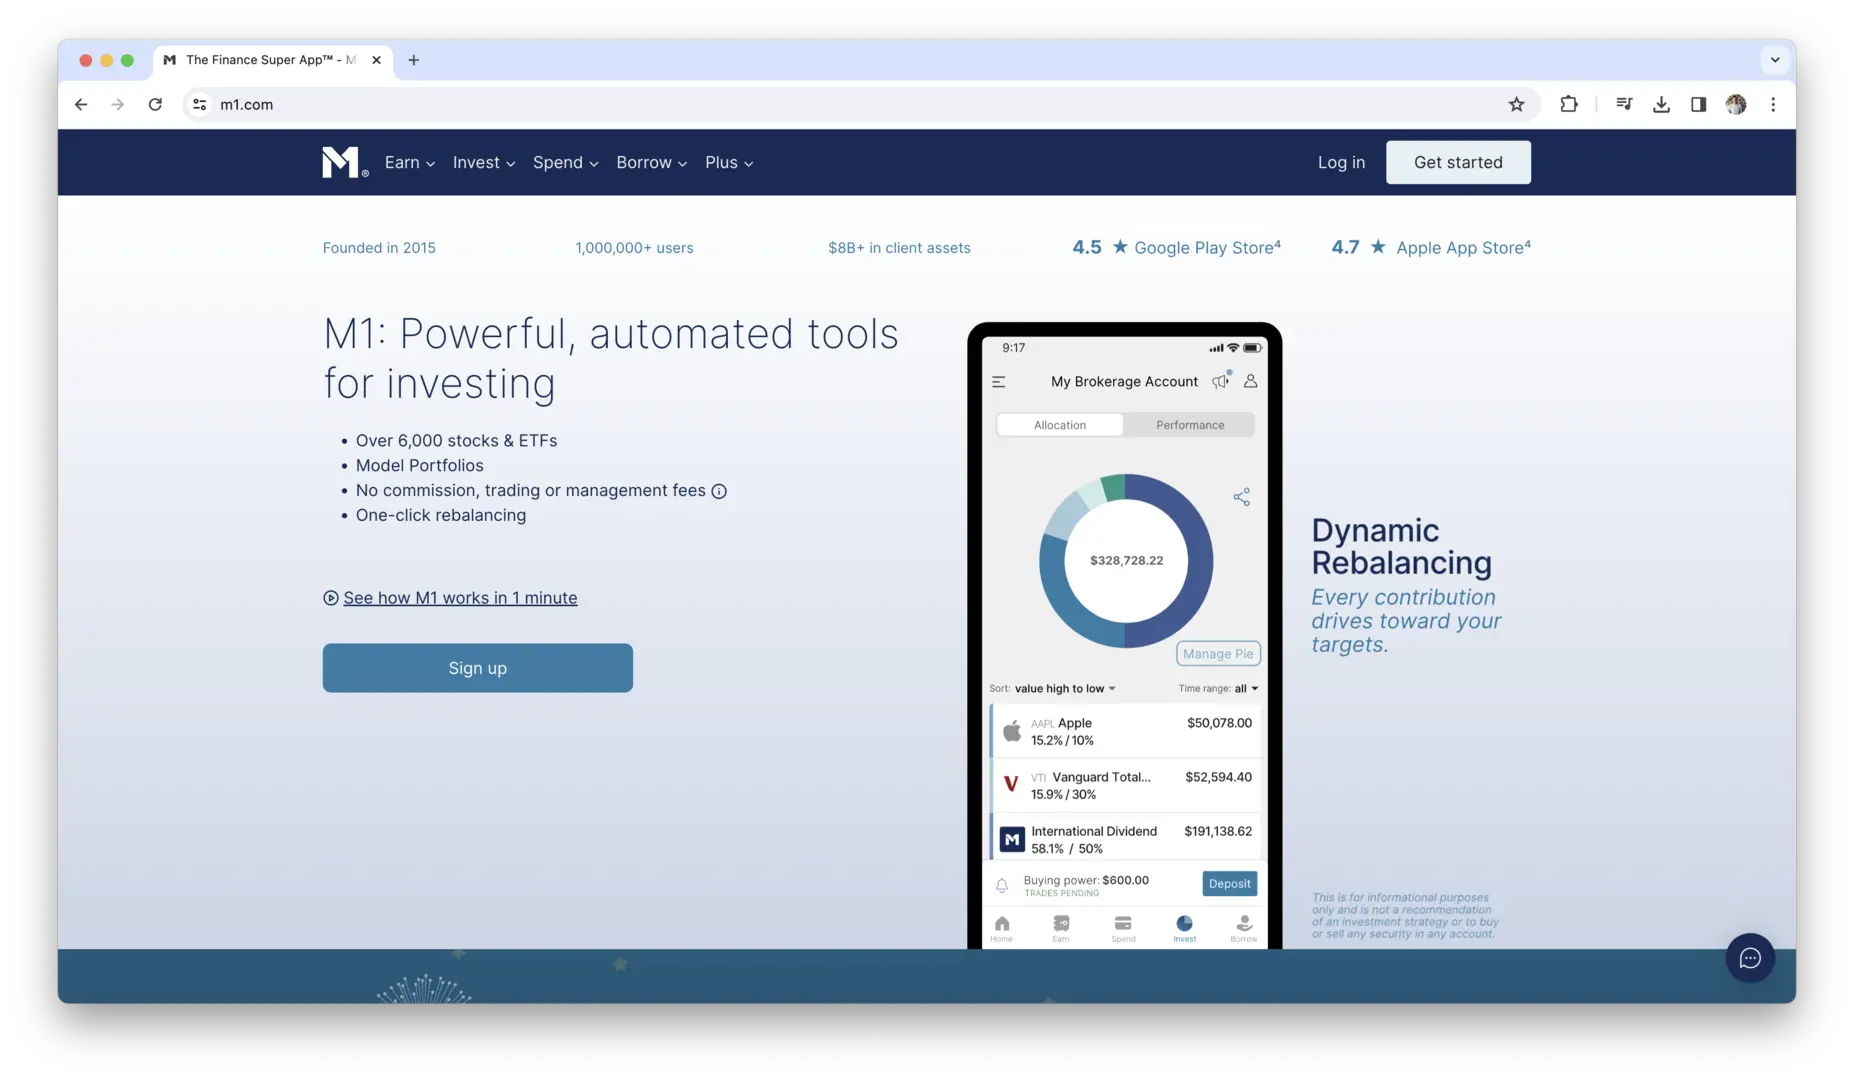The image size is (1854, 1080).
Task: Tap the Invest icon in phone bottom bar
Action: coord(1184,928)
